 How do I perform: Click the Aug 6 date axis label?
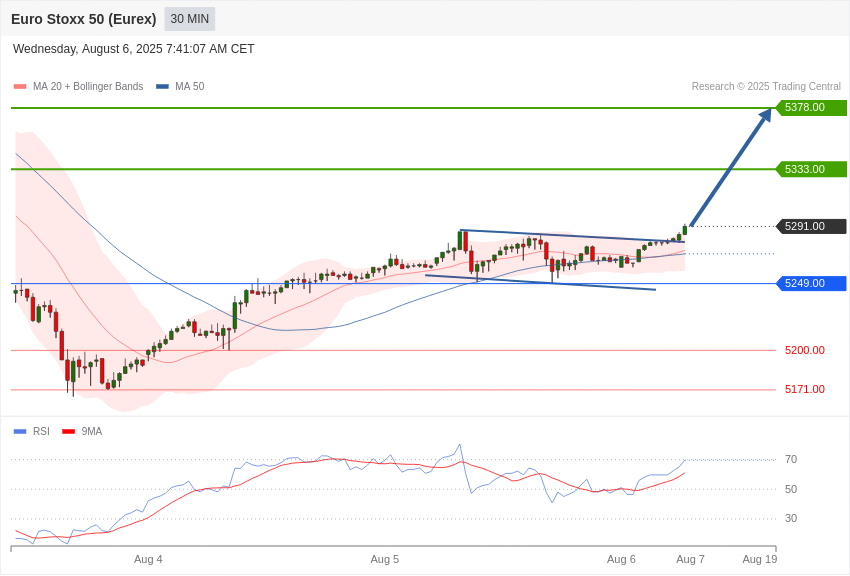click(621, 559)
